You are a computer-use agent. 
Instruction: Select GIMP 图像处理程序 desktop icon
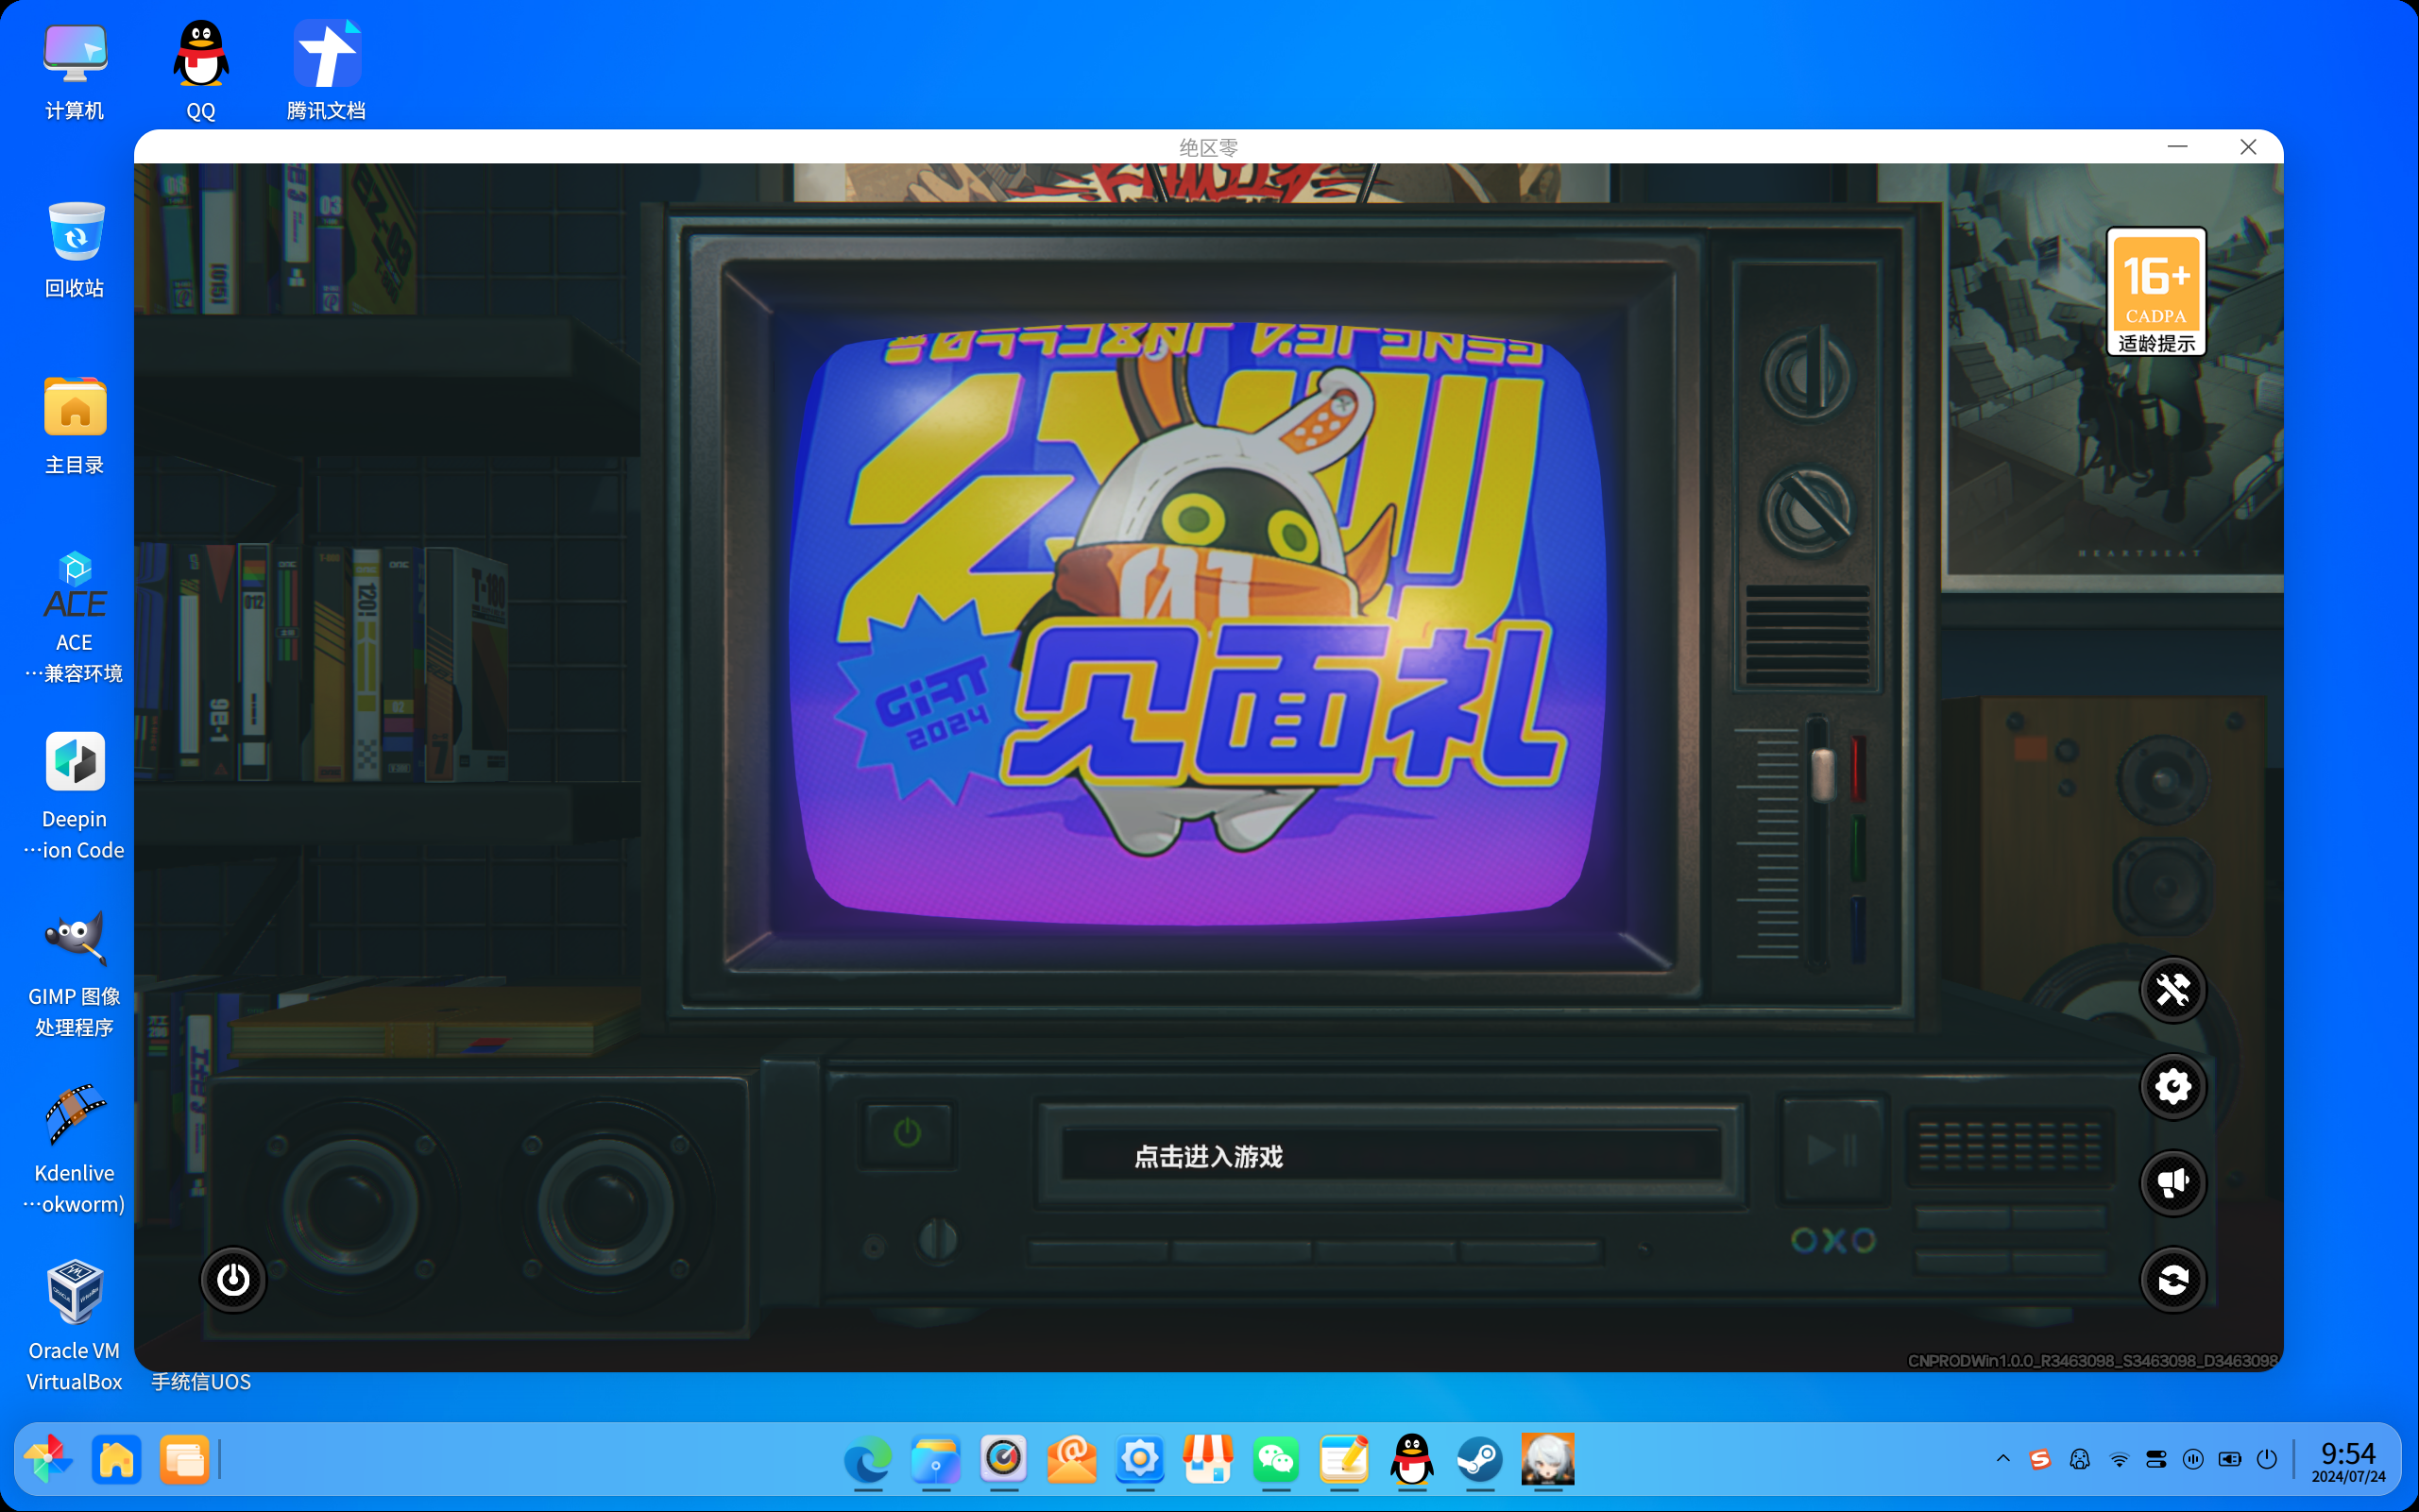click(75, 972)
